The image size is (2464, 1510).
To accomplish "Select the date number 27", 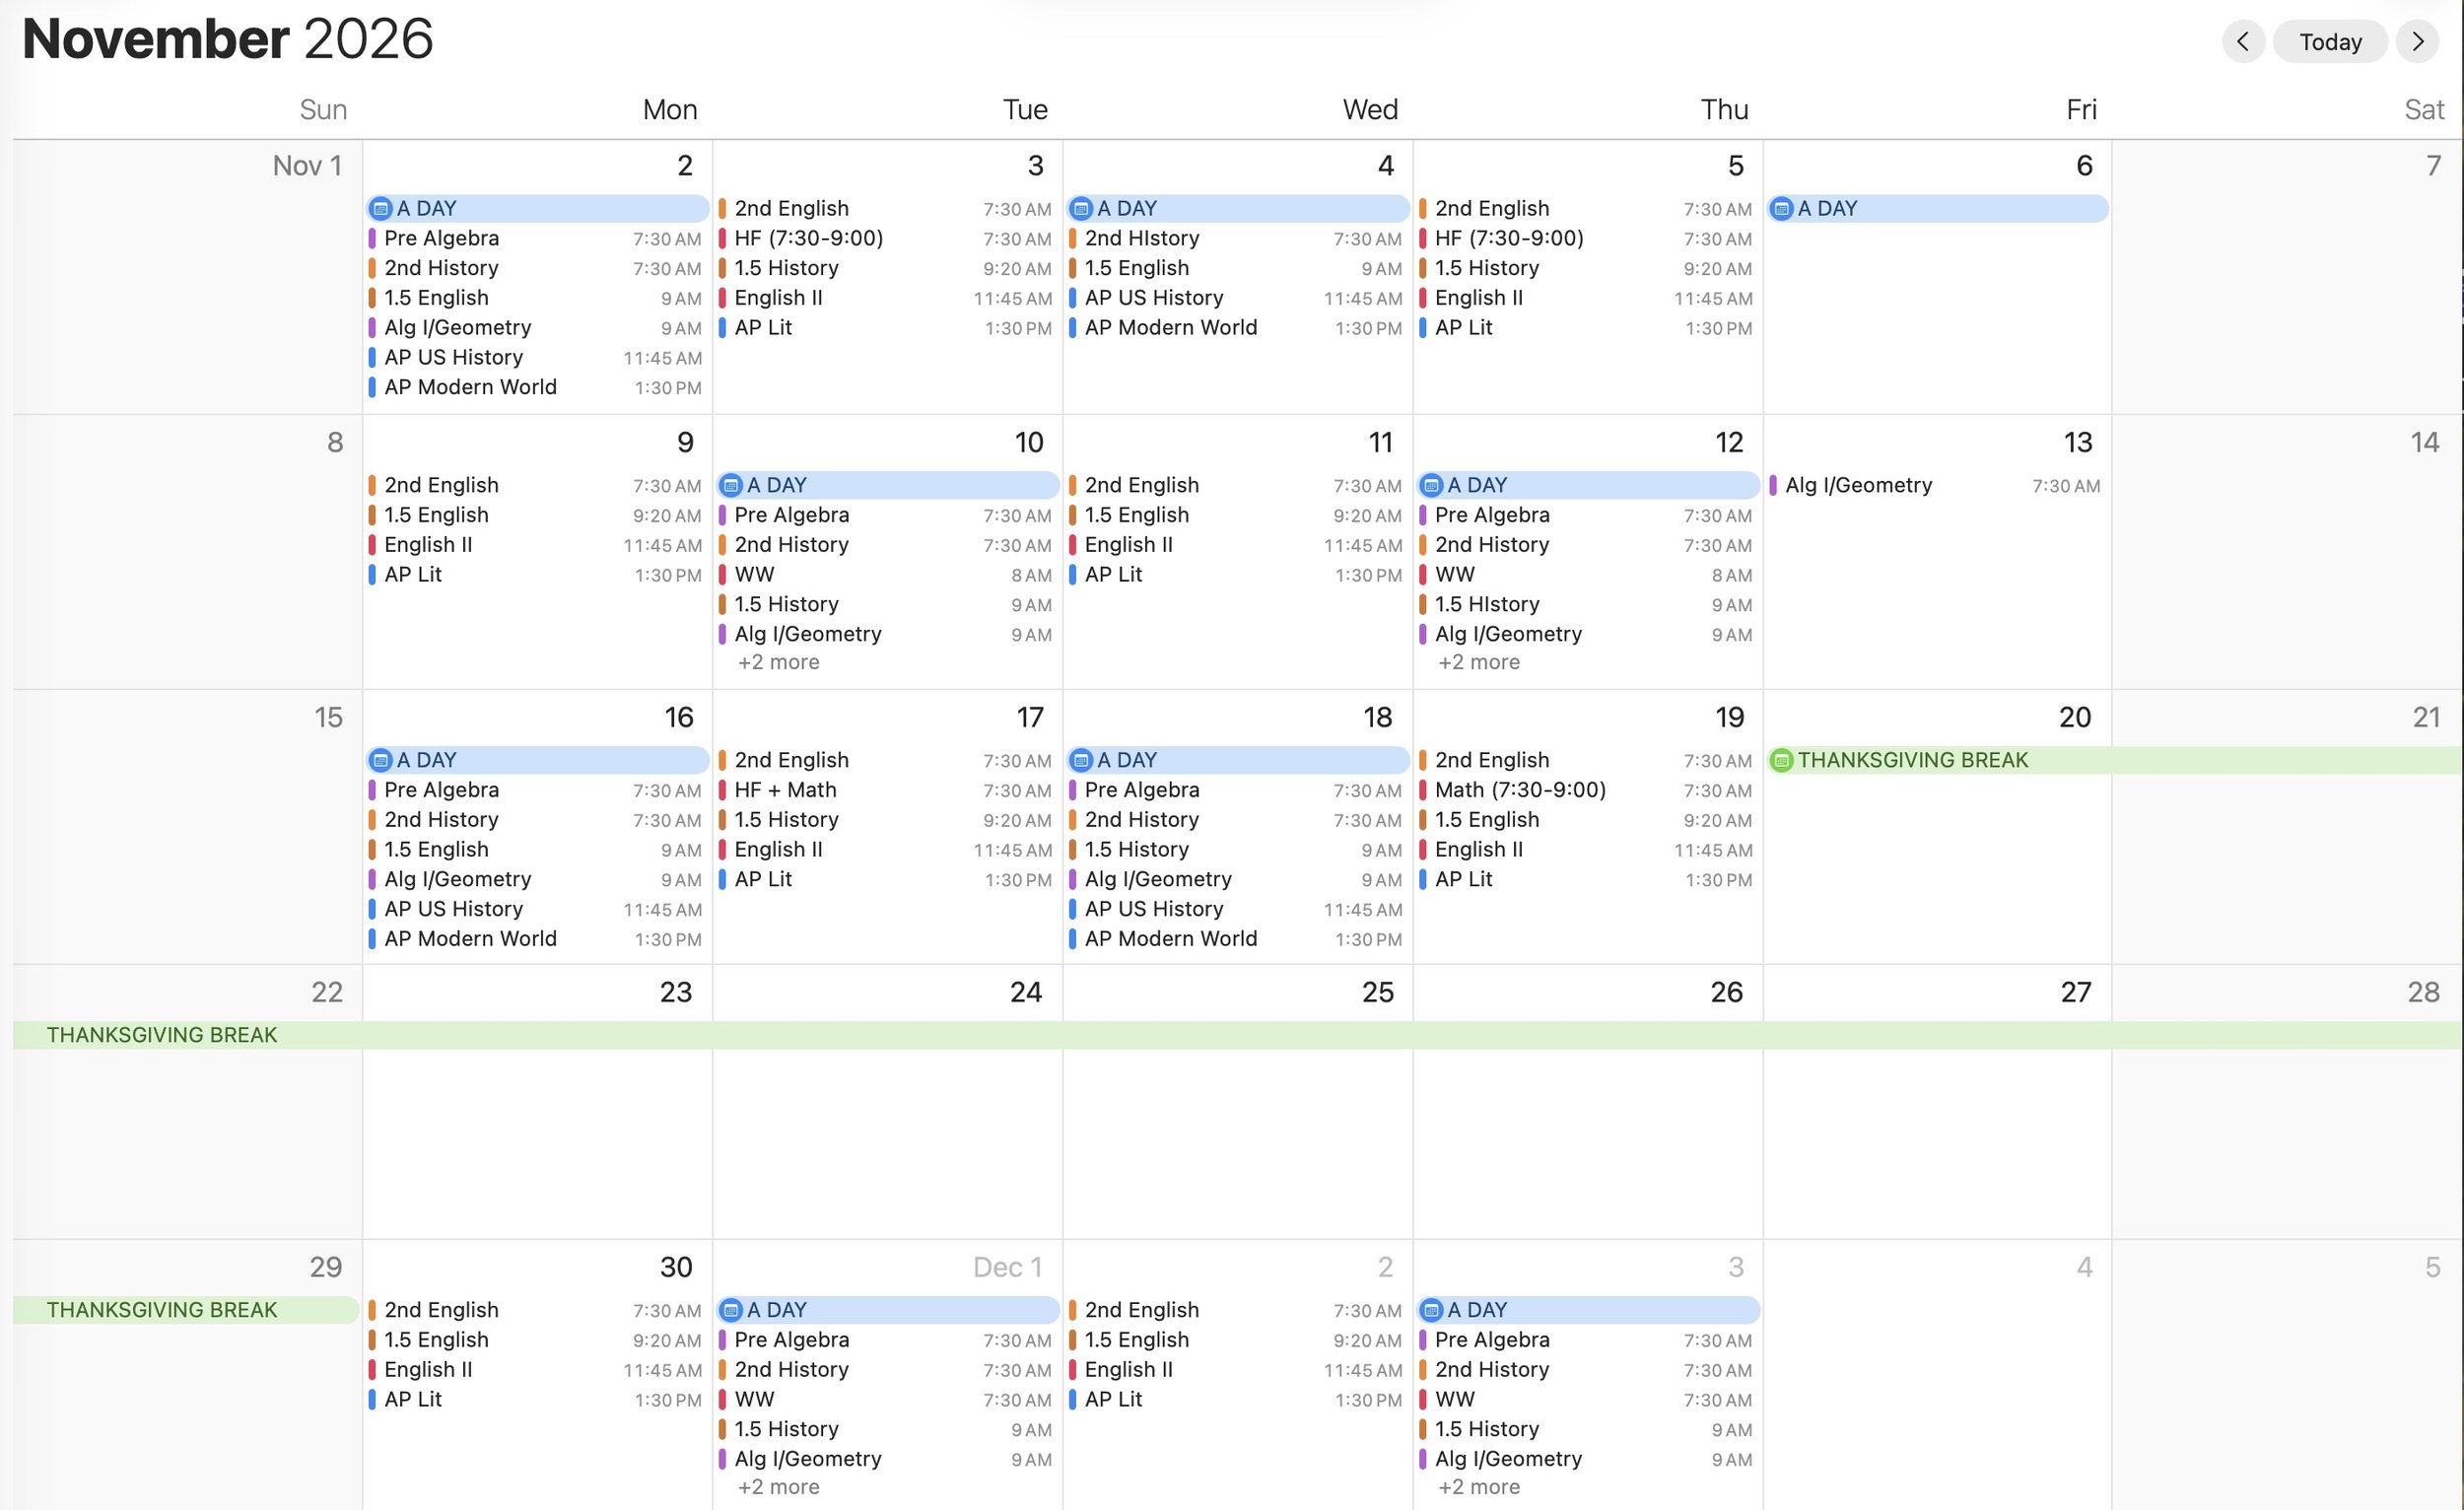I will coord(2076,992).
